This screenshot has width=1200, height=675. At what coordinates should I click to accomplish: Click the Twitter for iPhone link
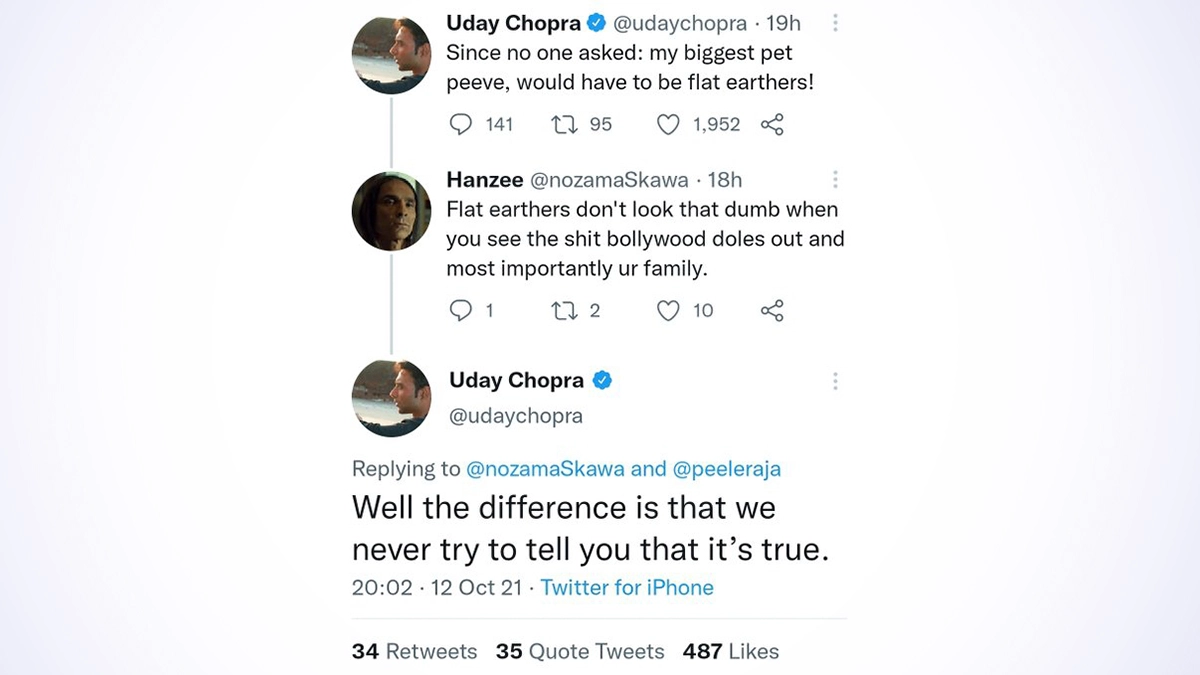tap(627, 587)
